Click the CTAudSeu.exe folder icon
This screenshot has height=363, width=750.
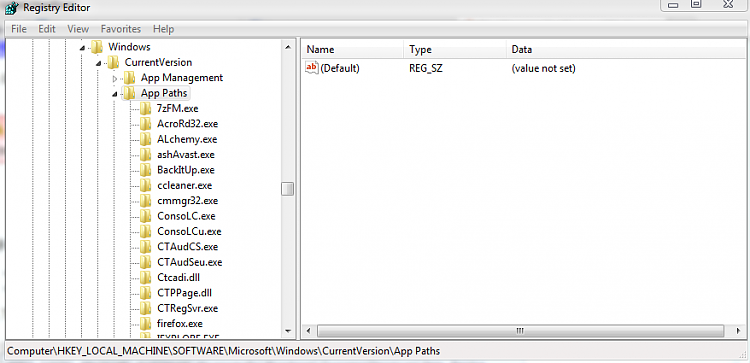[145, 262]
